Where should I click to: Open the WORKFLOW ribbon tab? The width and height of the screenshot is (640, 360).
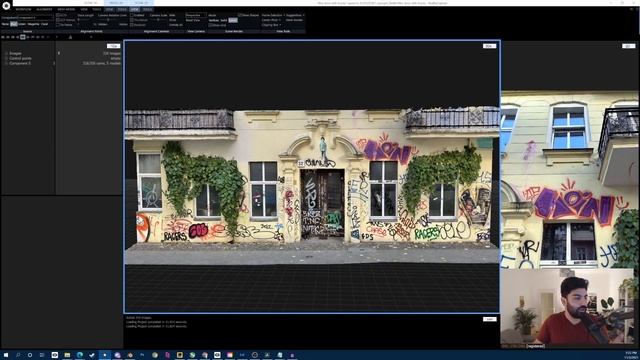pos(23,9)
